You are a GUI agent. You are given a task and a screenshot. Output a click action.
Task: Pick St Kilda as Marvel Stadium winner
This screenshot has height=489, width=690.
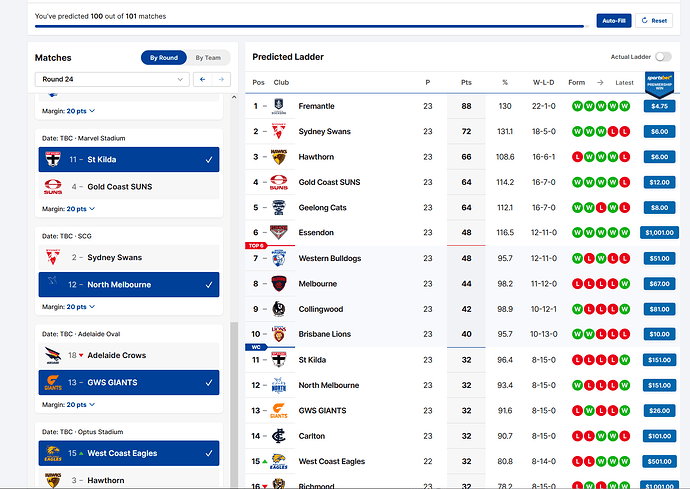[x=129, y=159]
